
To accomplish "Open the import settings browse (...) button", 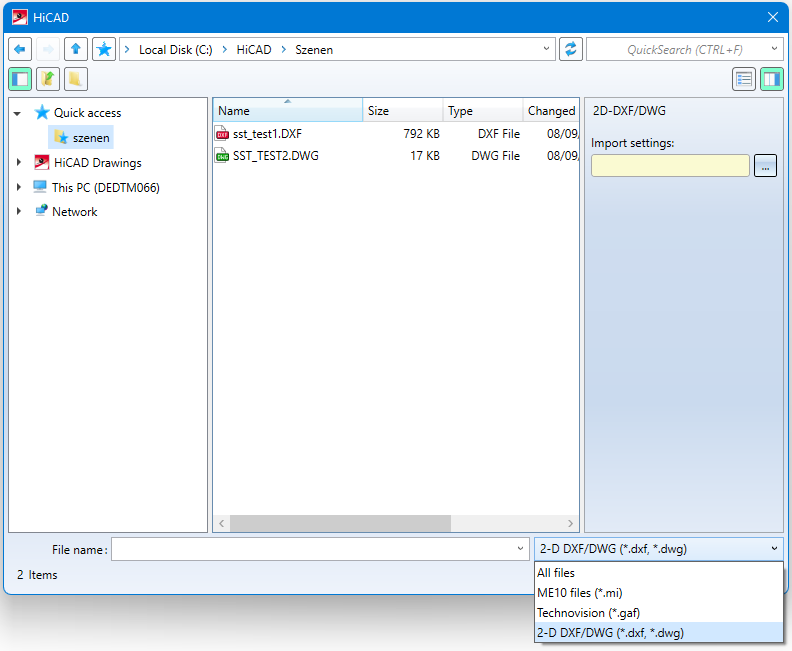I will [x=765, y=166].
